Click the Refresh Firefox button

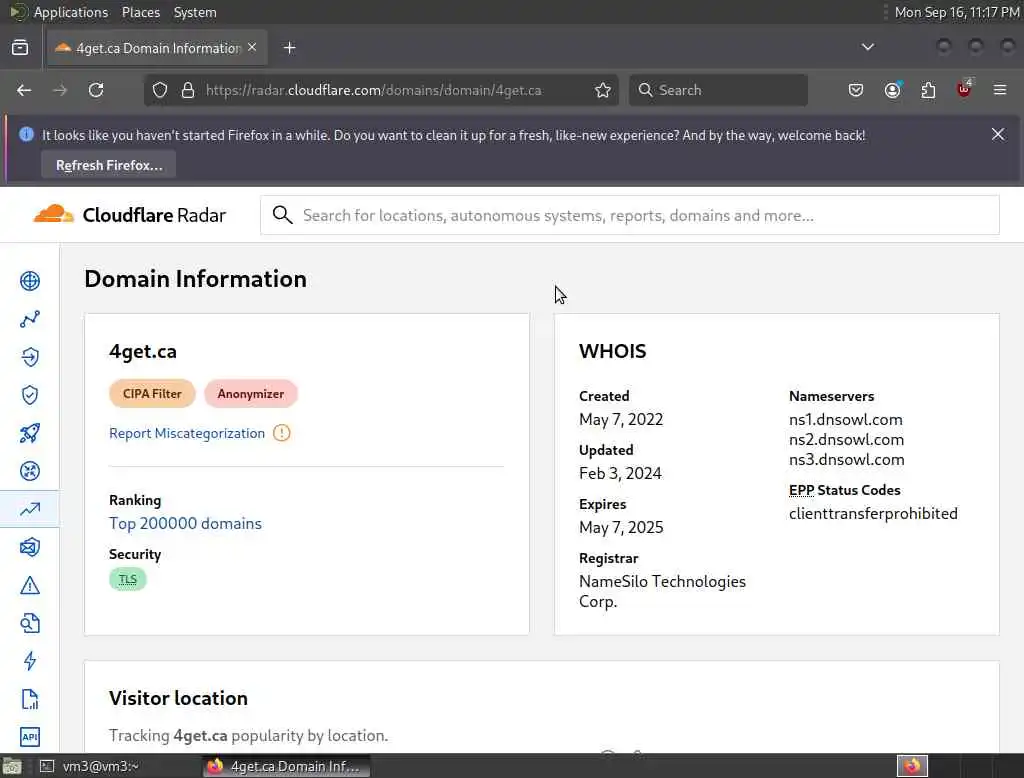[x=109, y=165]
